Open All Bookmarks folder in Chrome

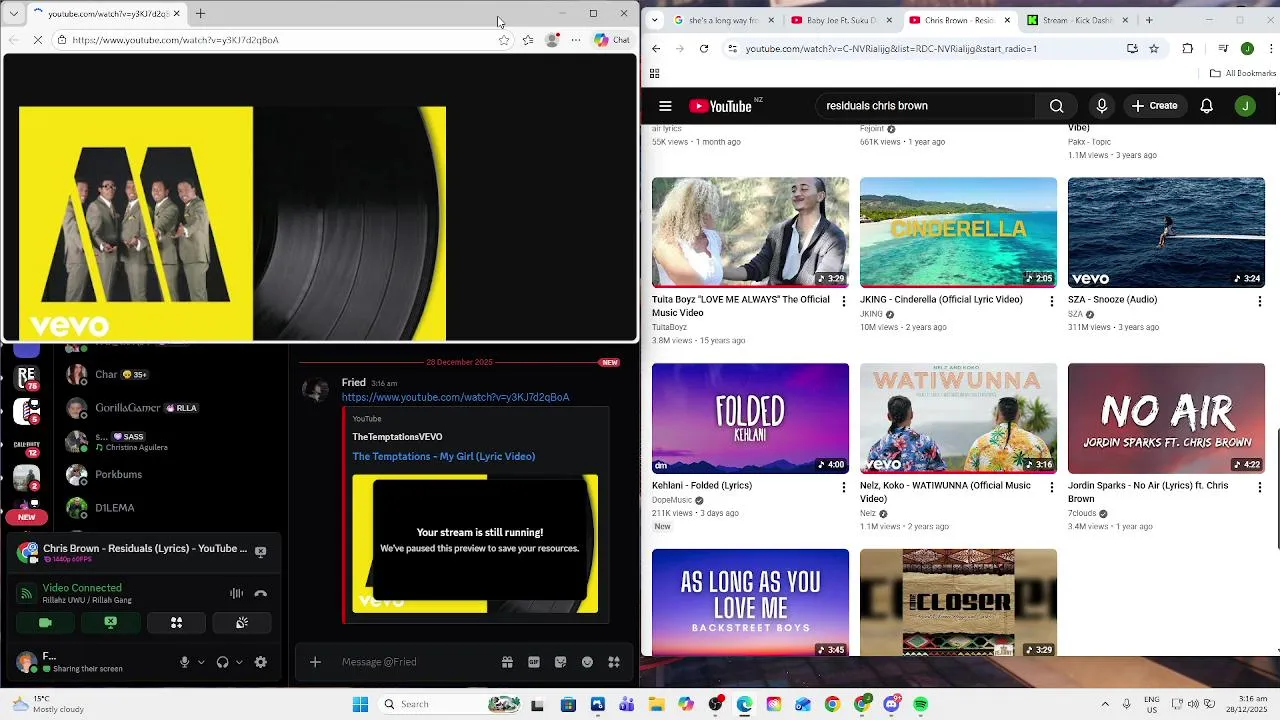(1243, 73)
